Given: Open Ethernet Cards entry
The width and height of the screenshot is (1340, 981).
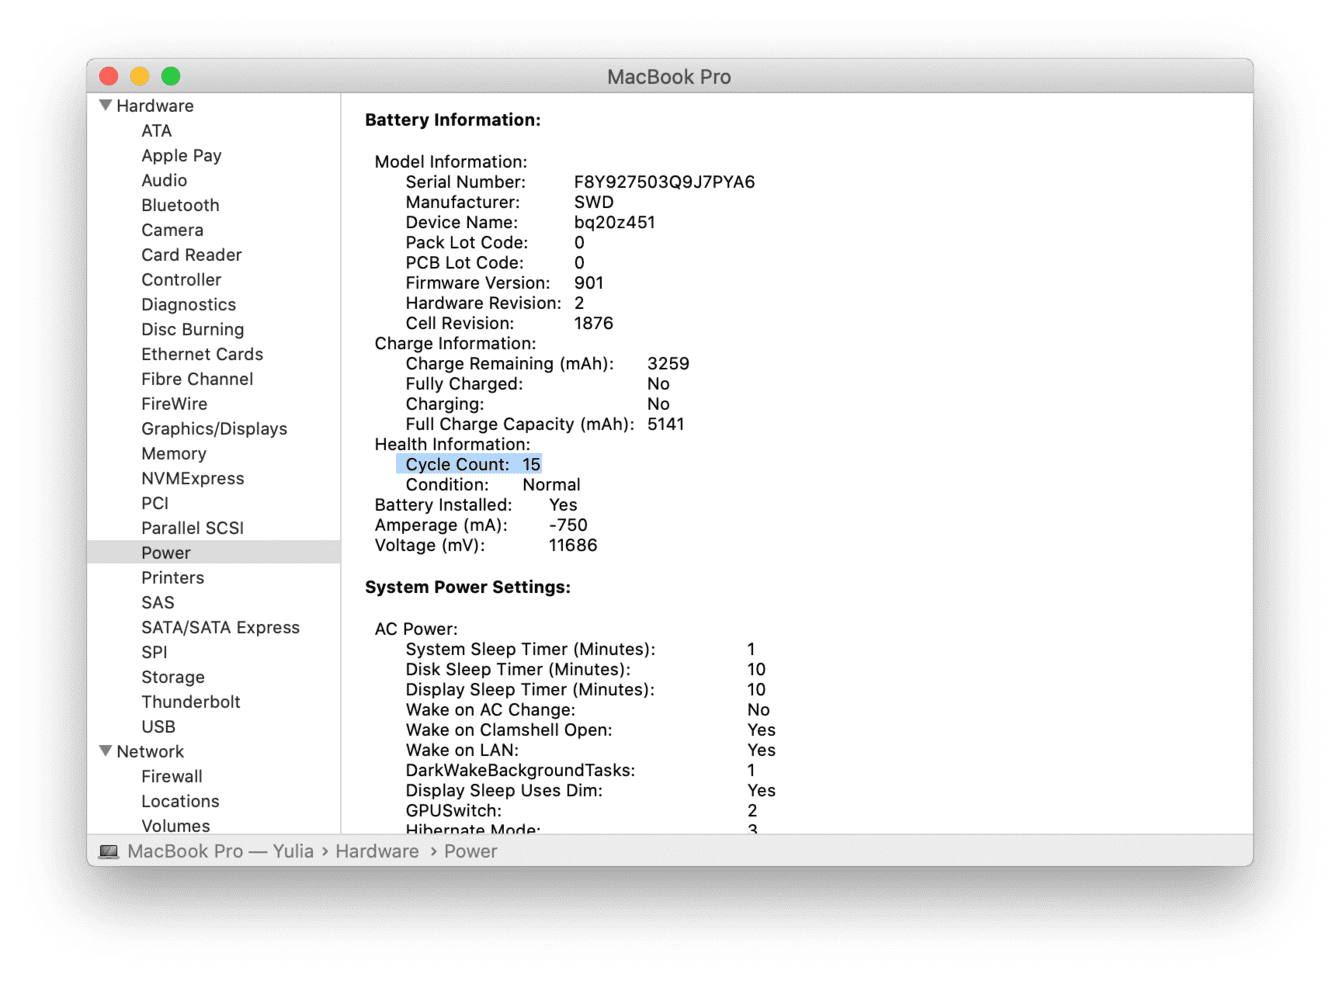Looking at the screenshot, I should coord(202,354).
